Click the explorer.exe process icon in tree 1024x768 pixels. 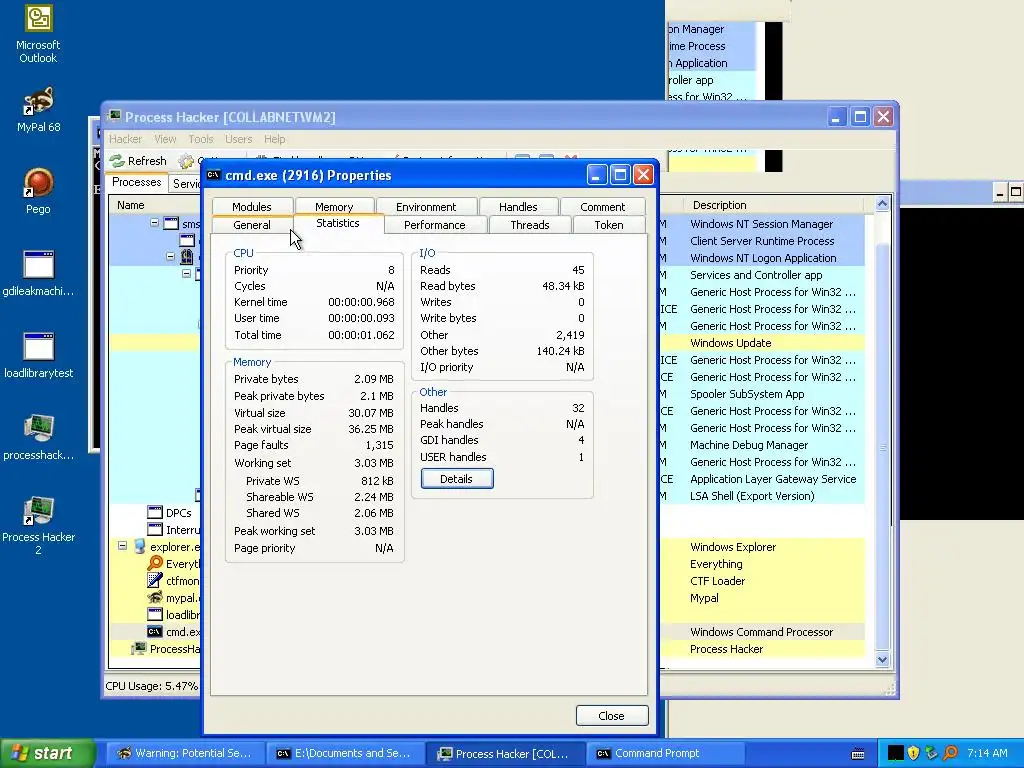tap(139, 547)
